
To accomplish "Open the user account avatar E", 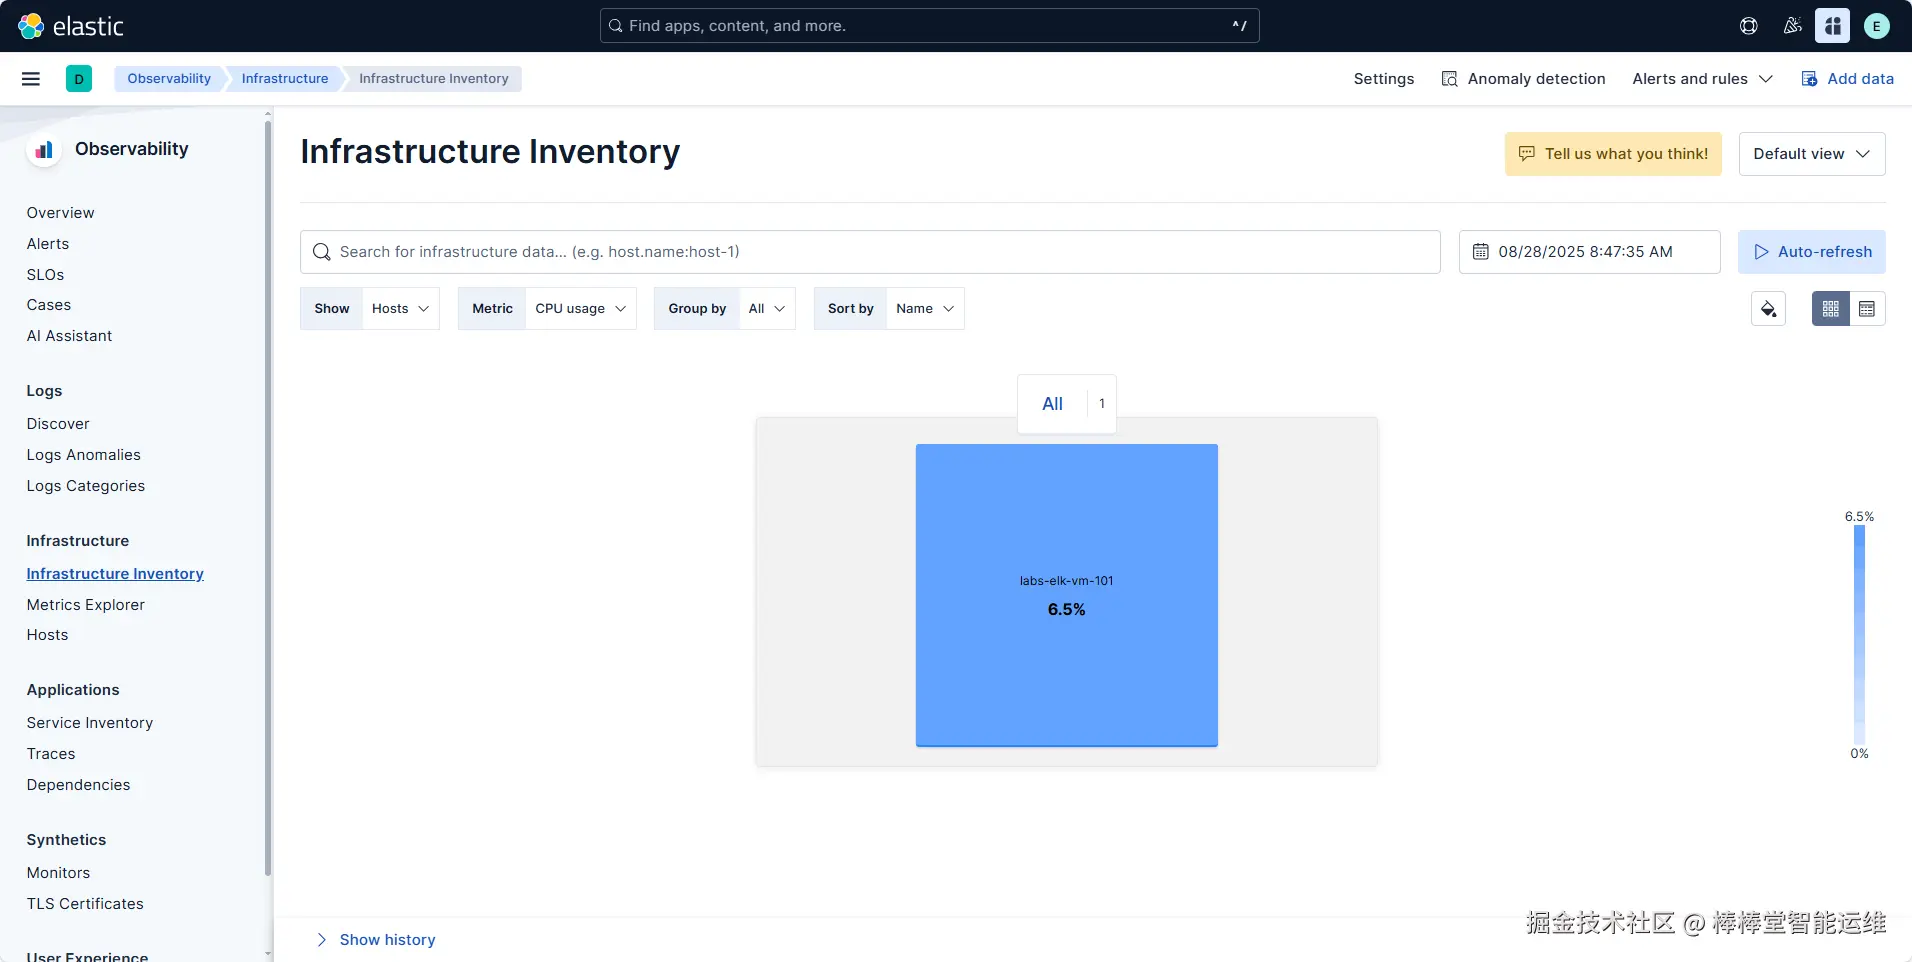I will click(1877, 26).
